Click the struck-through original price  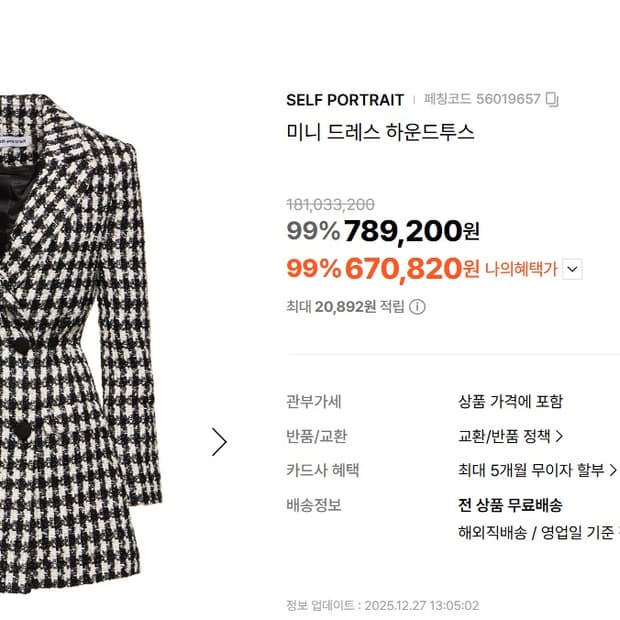click(331, 205)
